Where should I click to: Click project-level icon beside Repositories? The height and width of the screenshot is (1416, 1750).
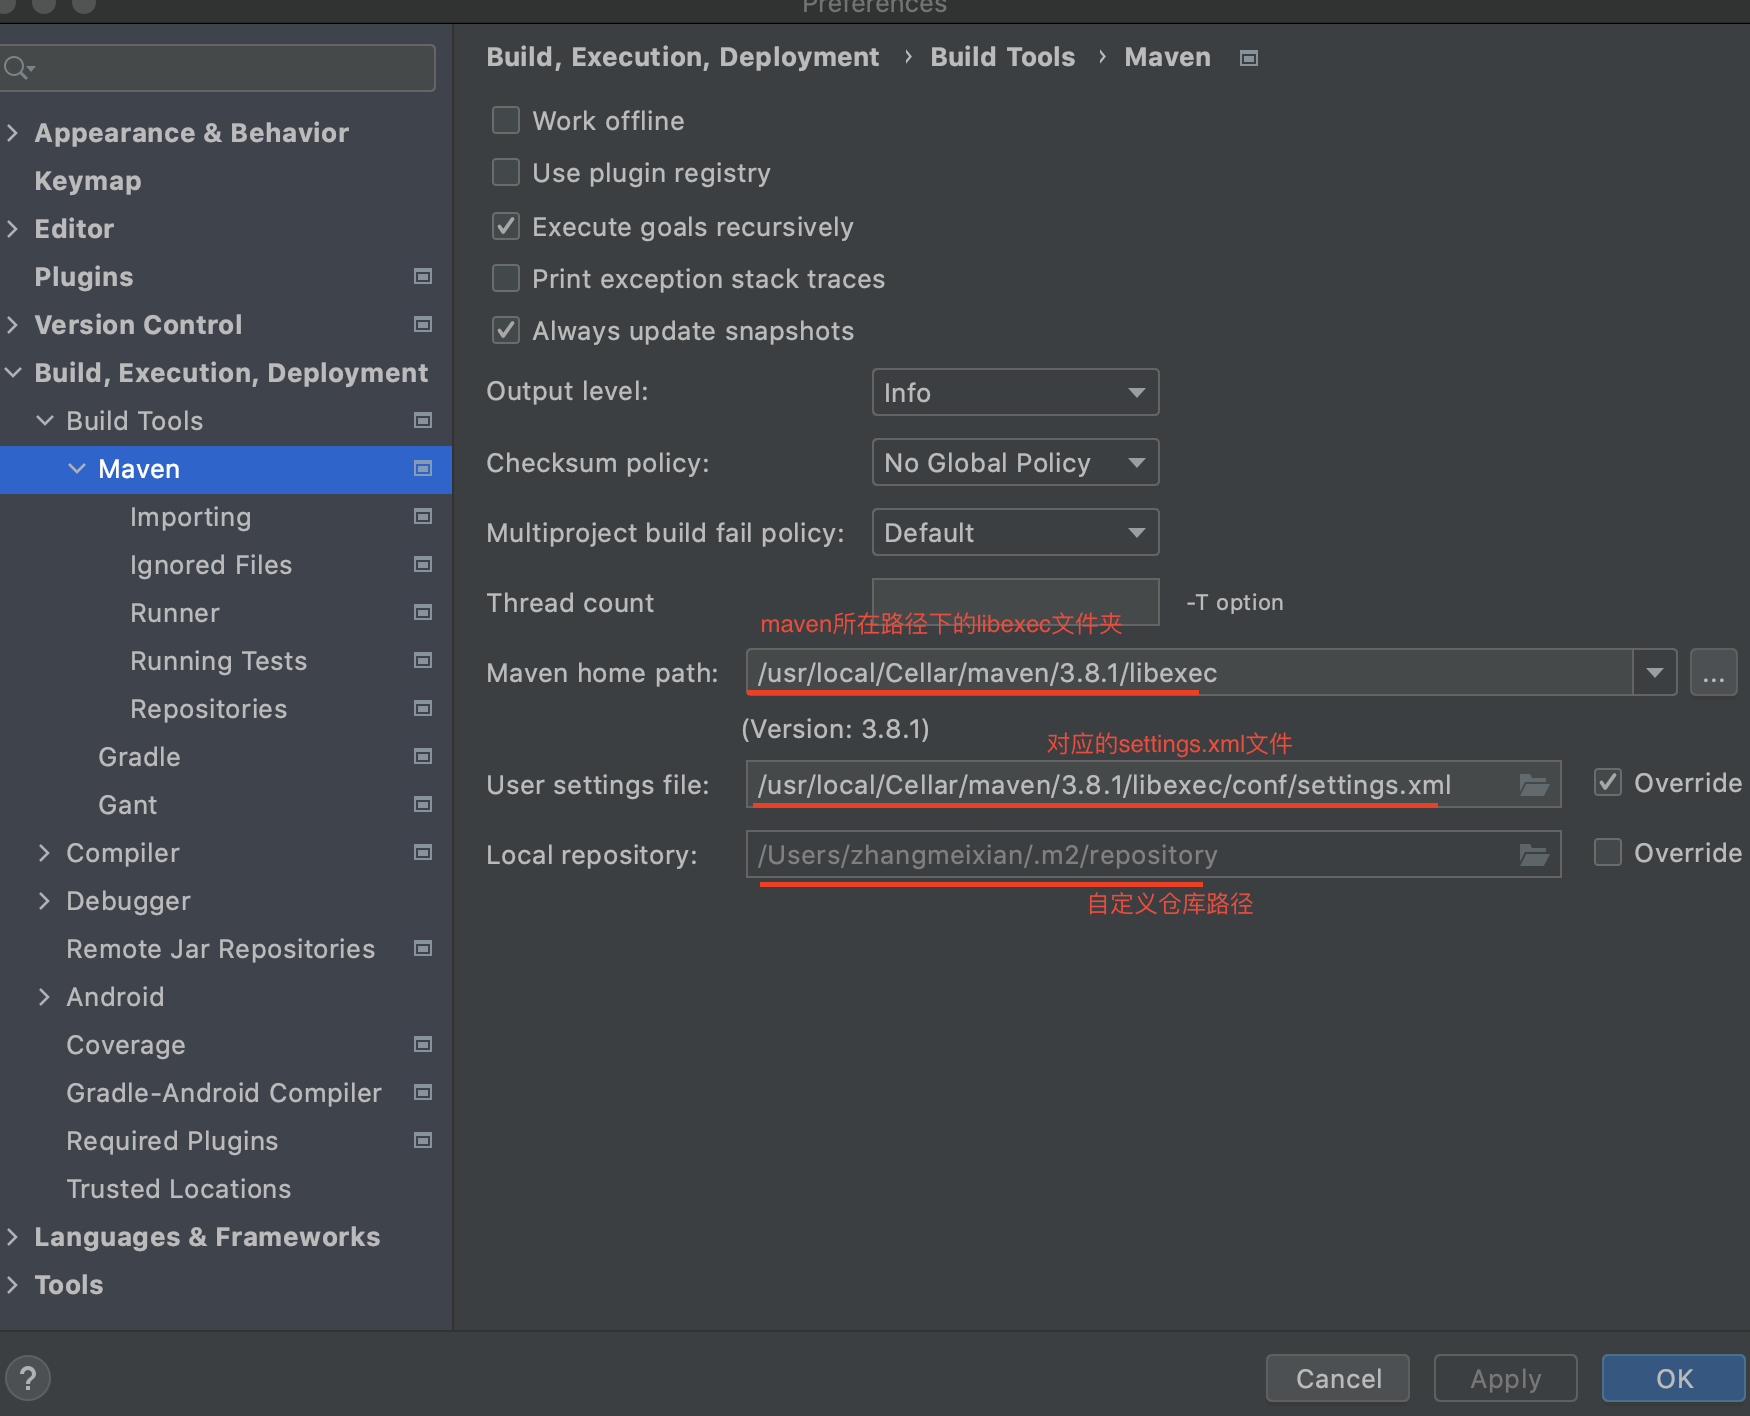[423, 708]
